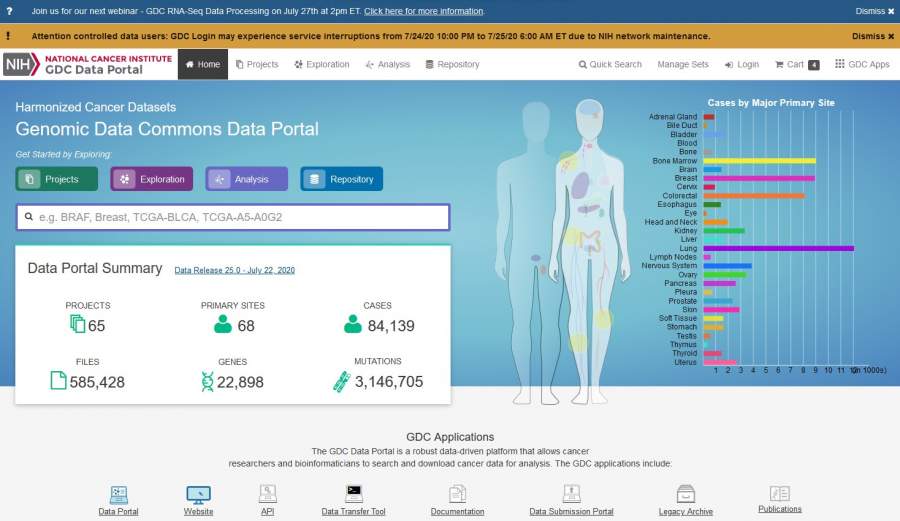Open Quick Search
Screen dimensions: 900x521
(x=610, y=64)
